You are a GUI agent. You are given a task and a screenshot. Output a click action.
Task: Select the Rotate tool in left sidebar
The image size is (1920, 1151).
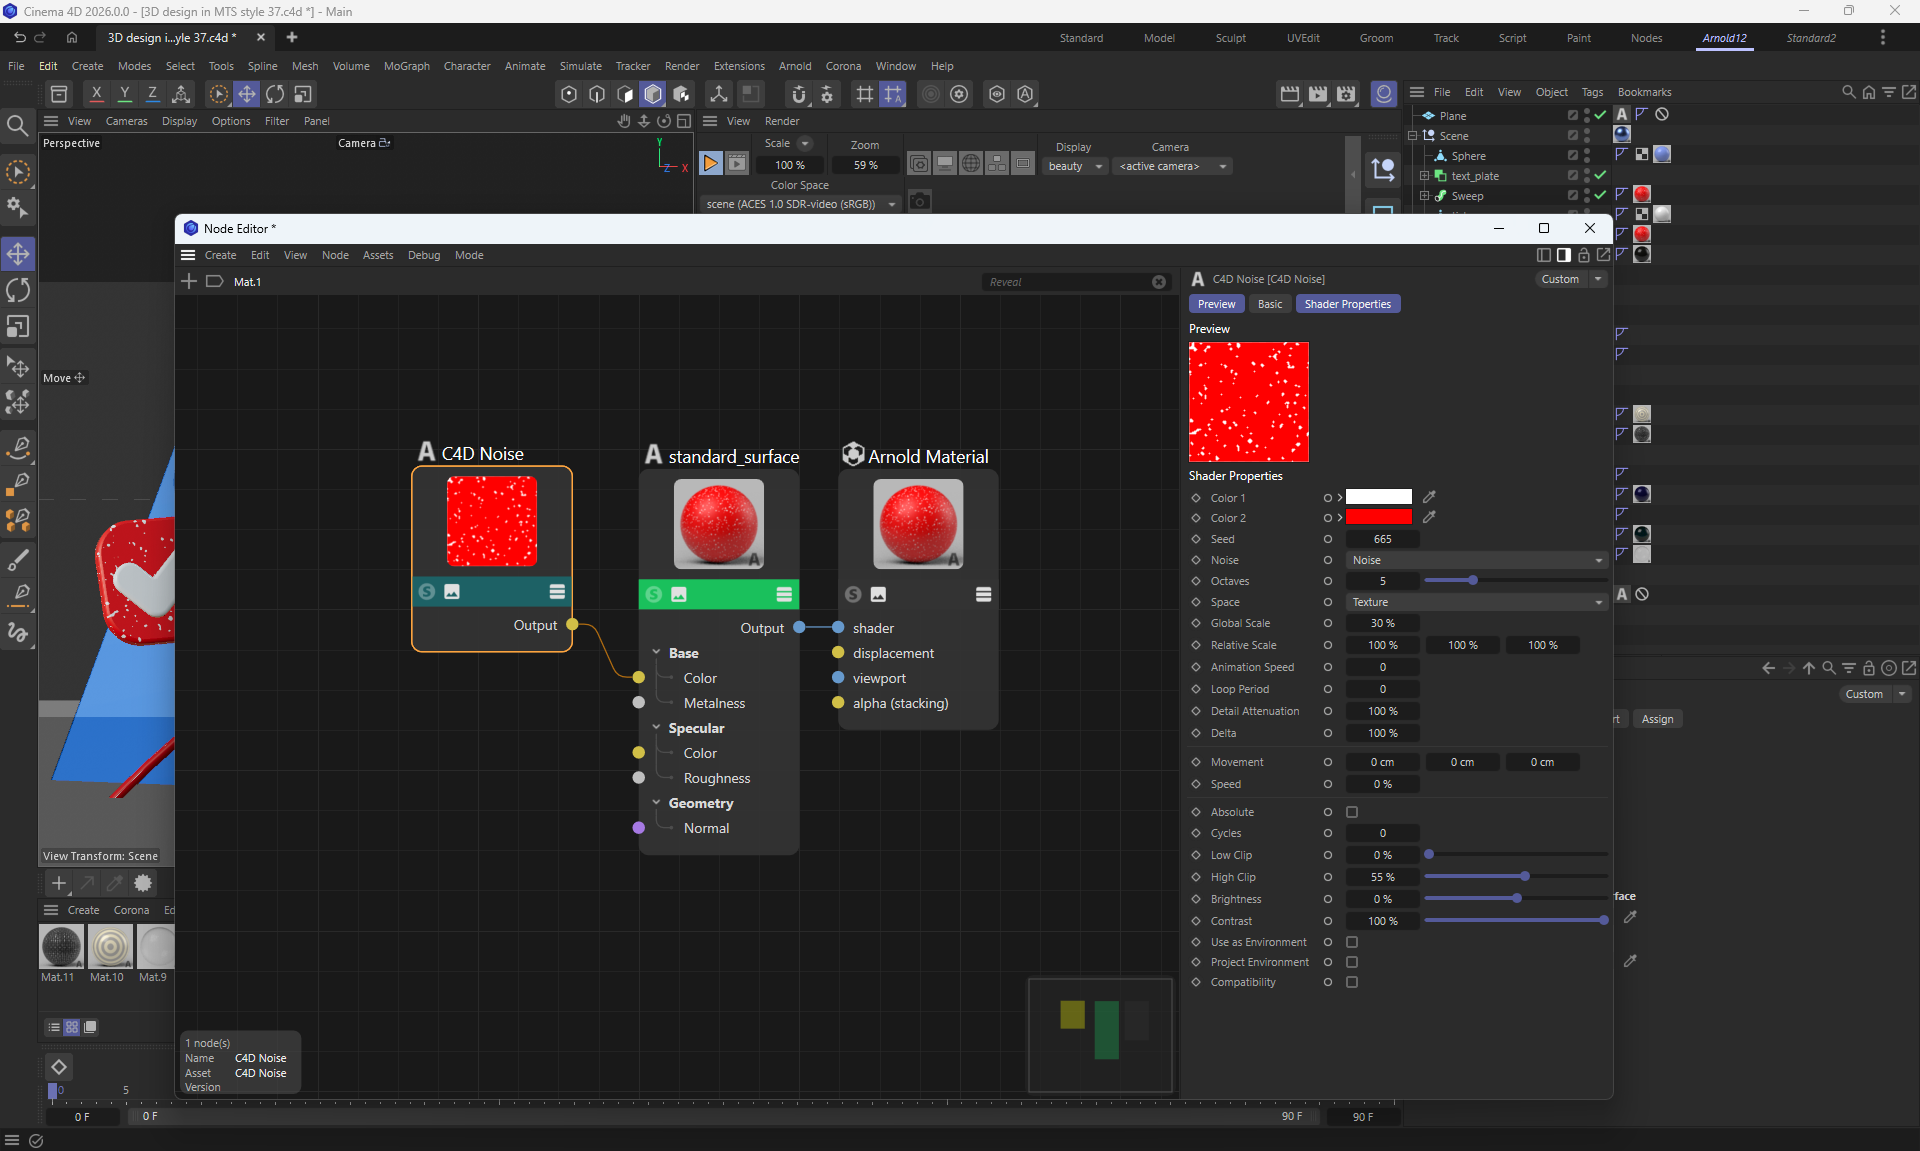[x=18, y=290]
